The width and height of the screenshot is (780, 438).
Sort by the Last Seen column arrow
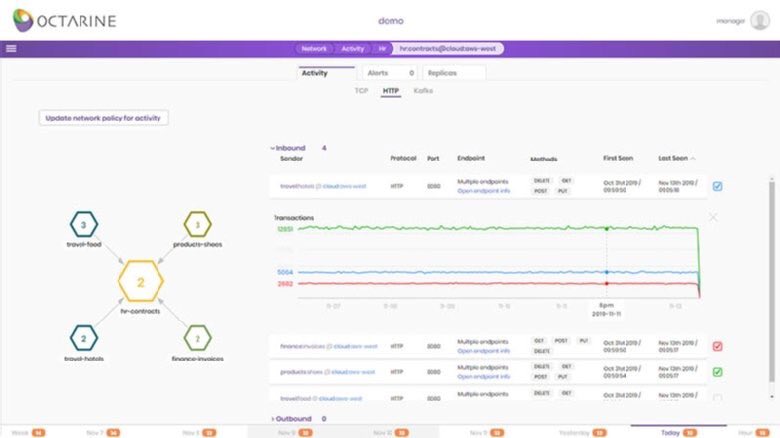tap(693, 158)
